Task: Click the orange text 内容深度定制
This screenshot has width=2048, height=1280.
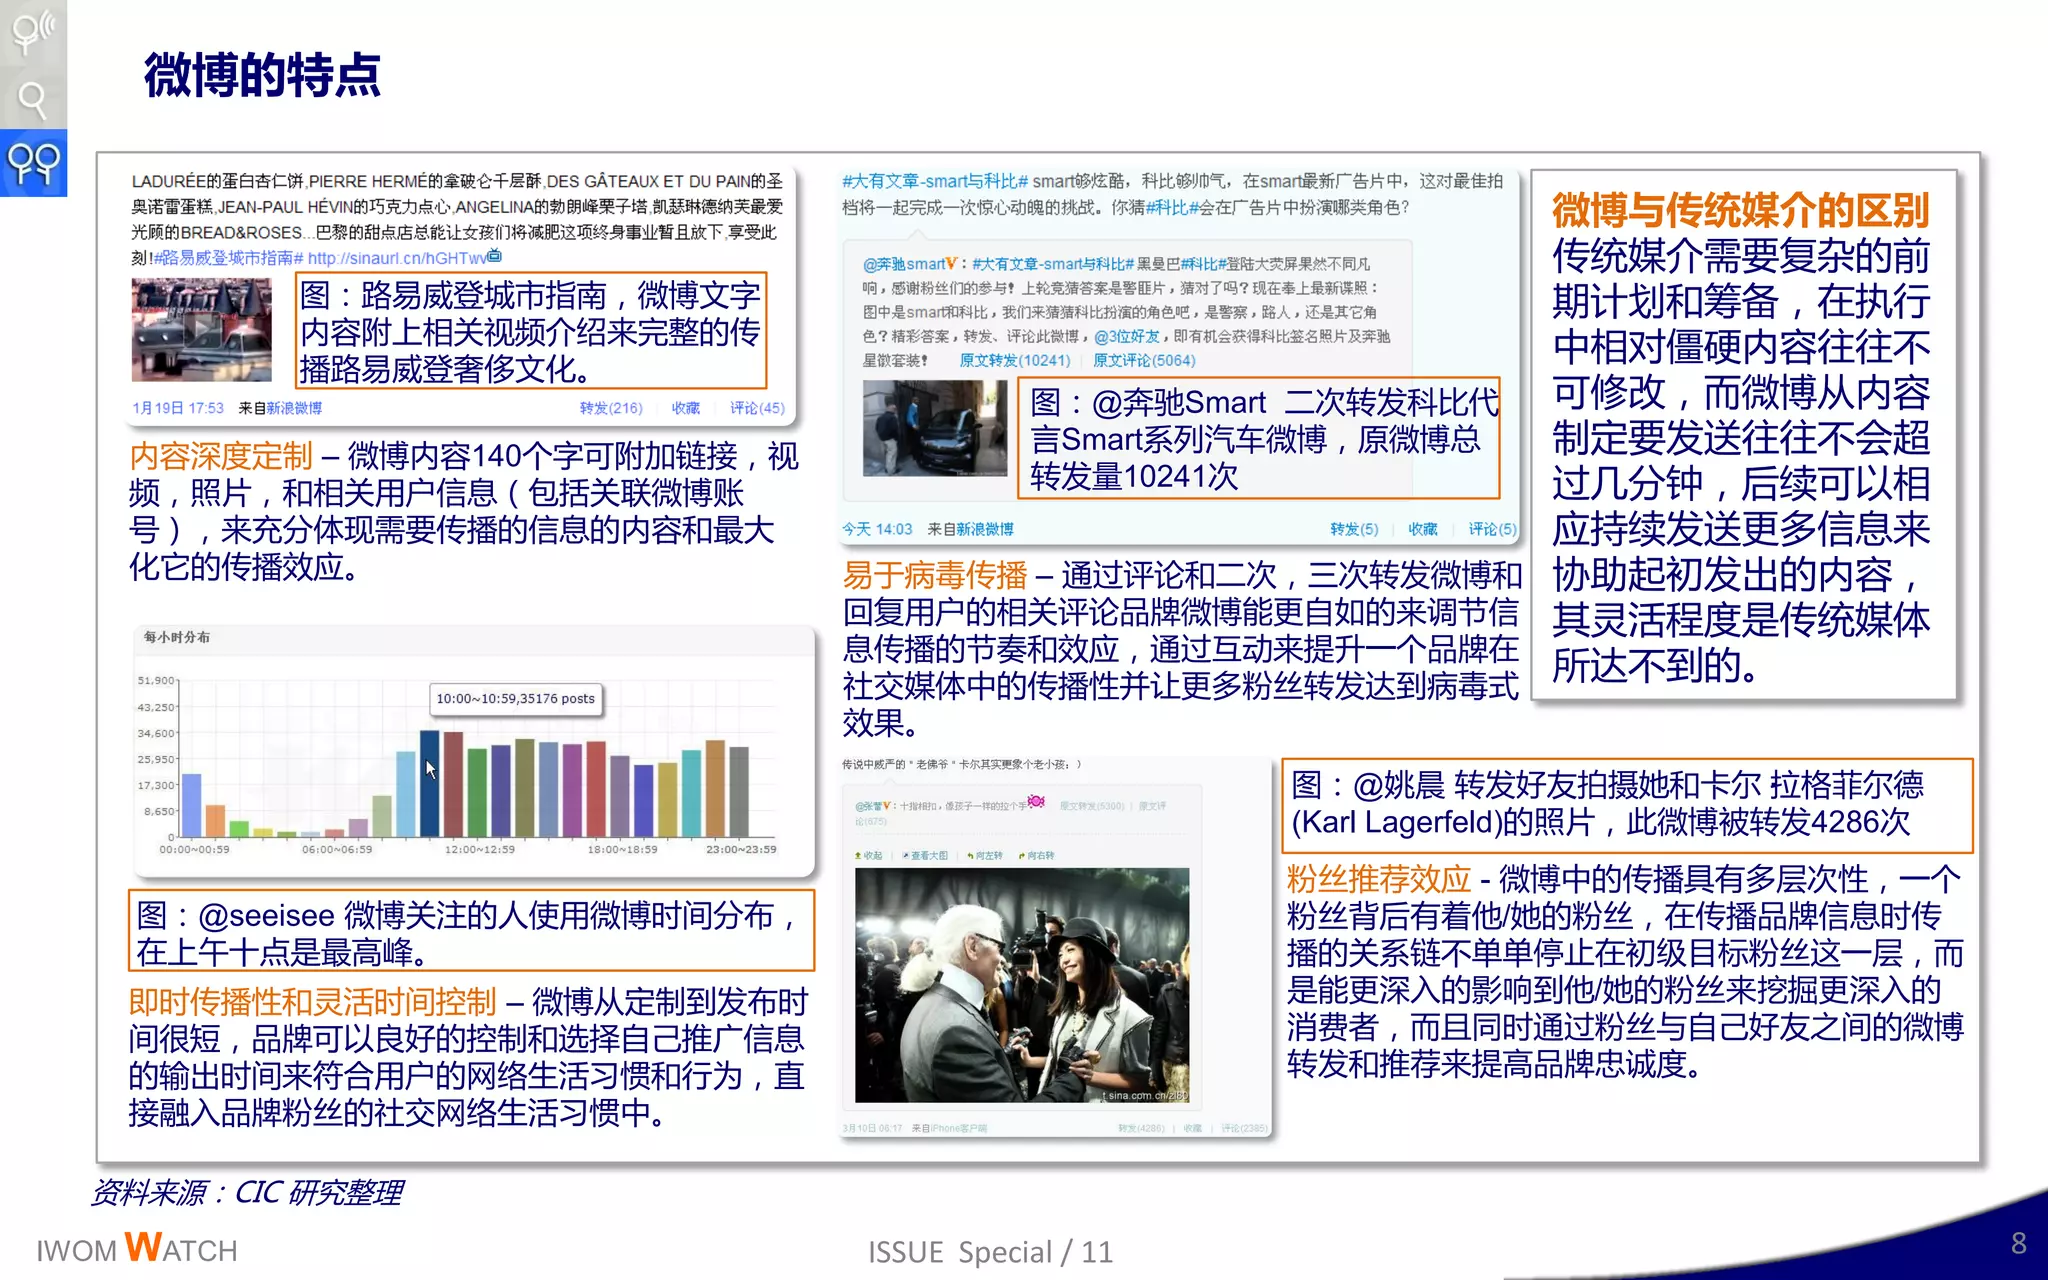Action: 221,456
